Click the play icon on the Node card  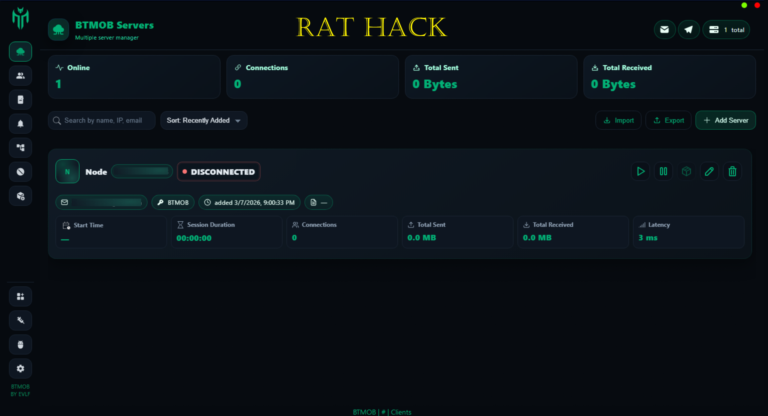coord(640,171)
